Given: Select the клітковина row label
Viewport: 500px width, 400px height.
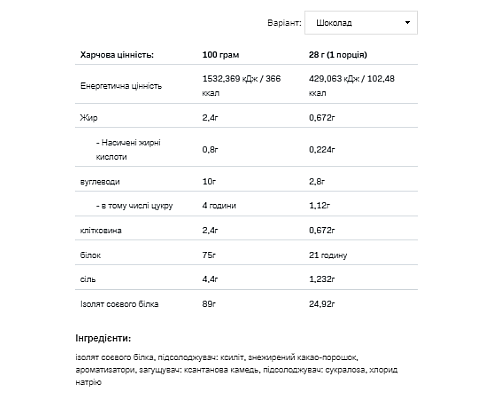Looking at the screenshot, I should click(101, 230).
